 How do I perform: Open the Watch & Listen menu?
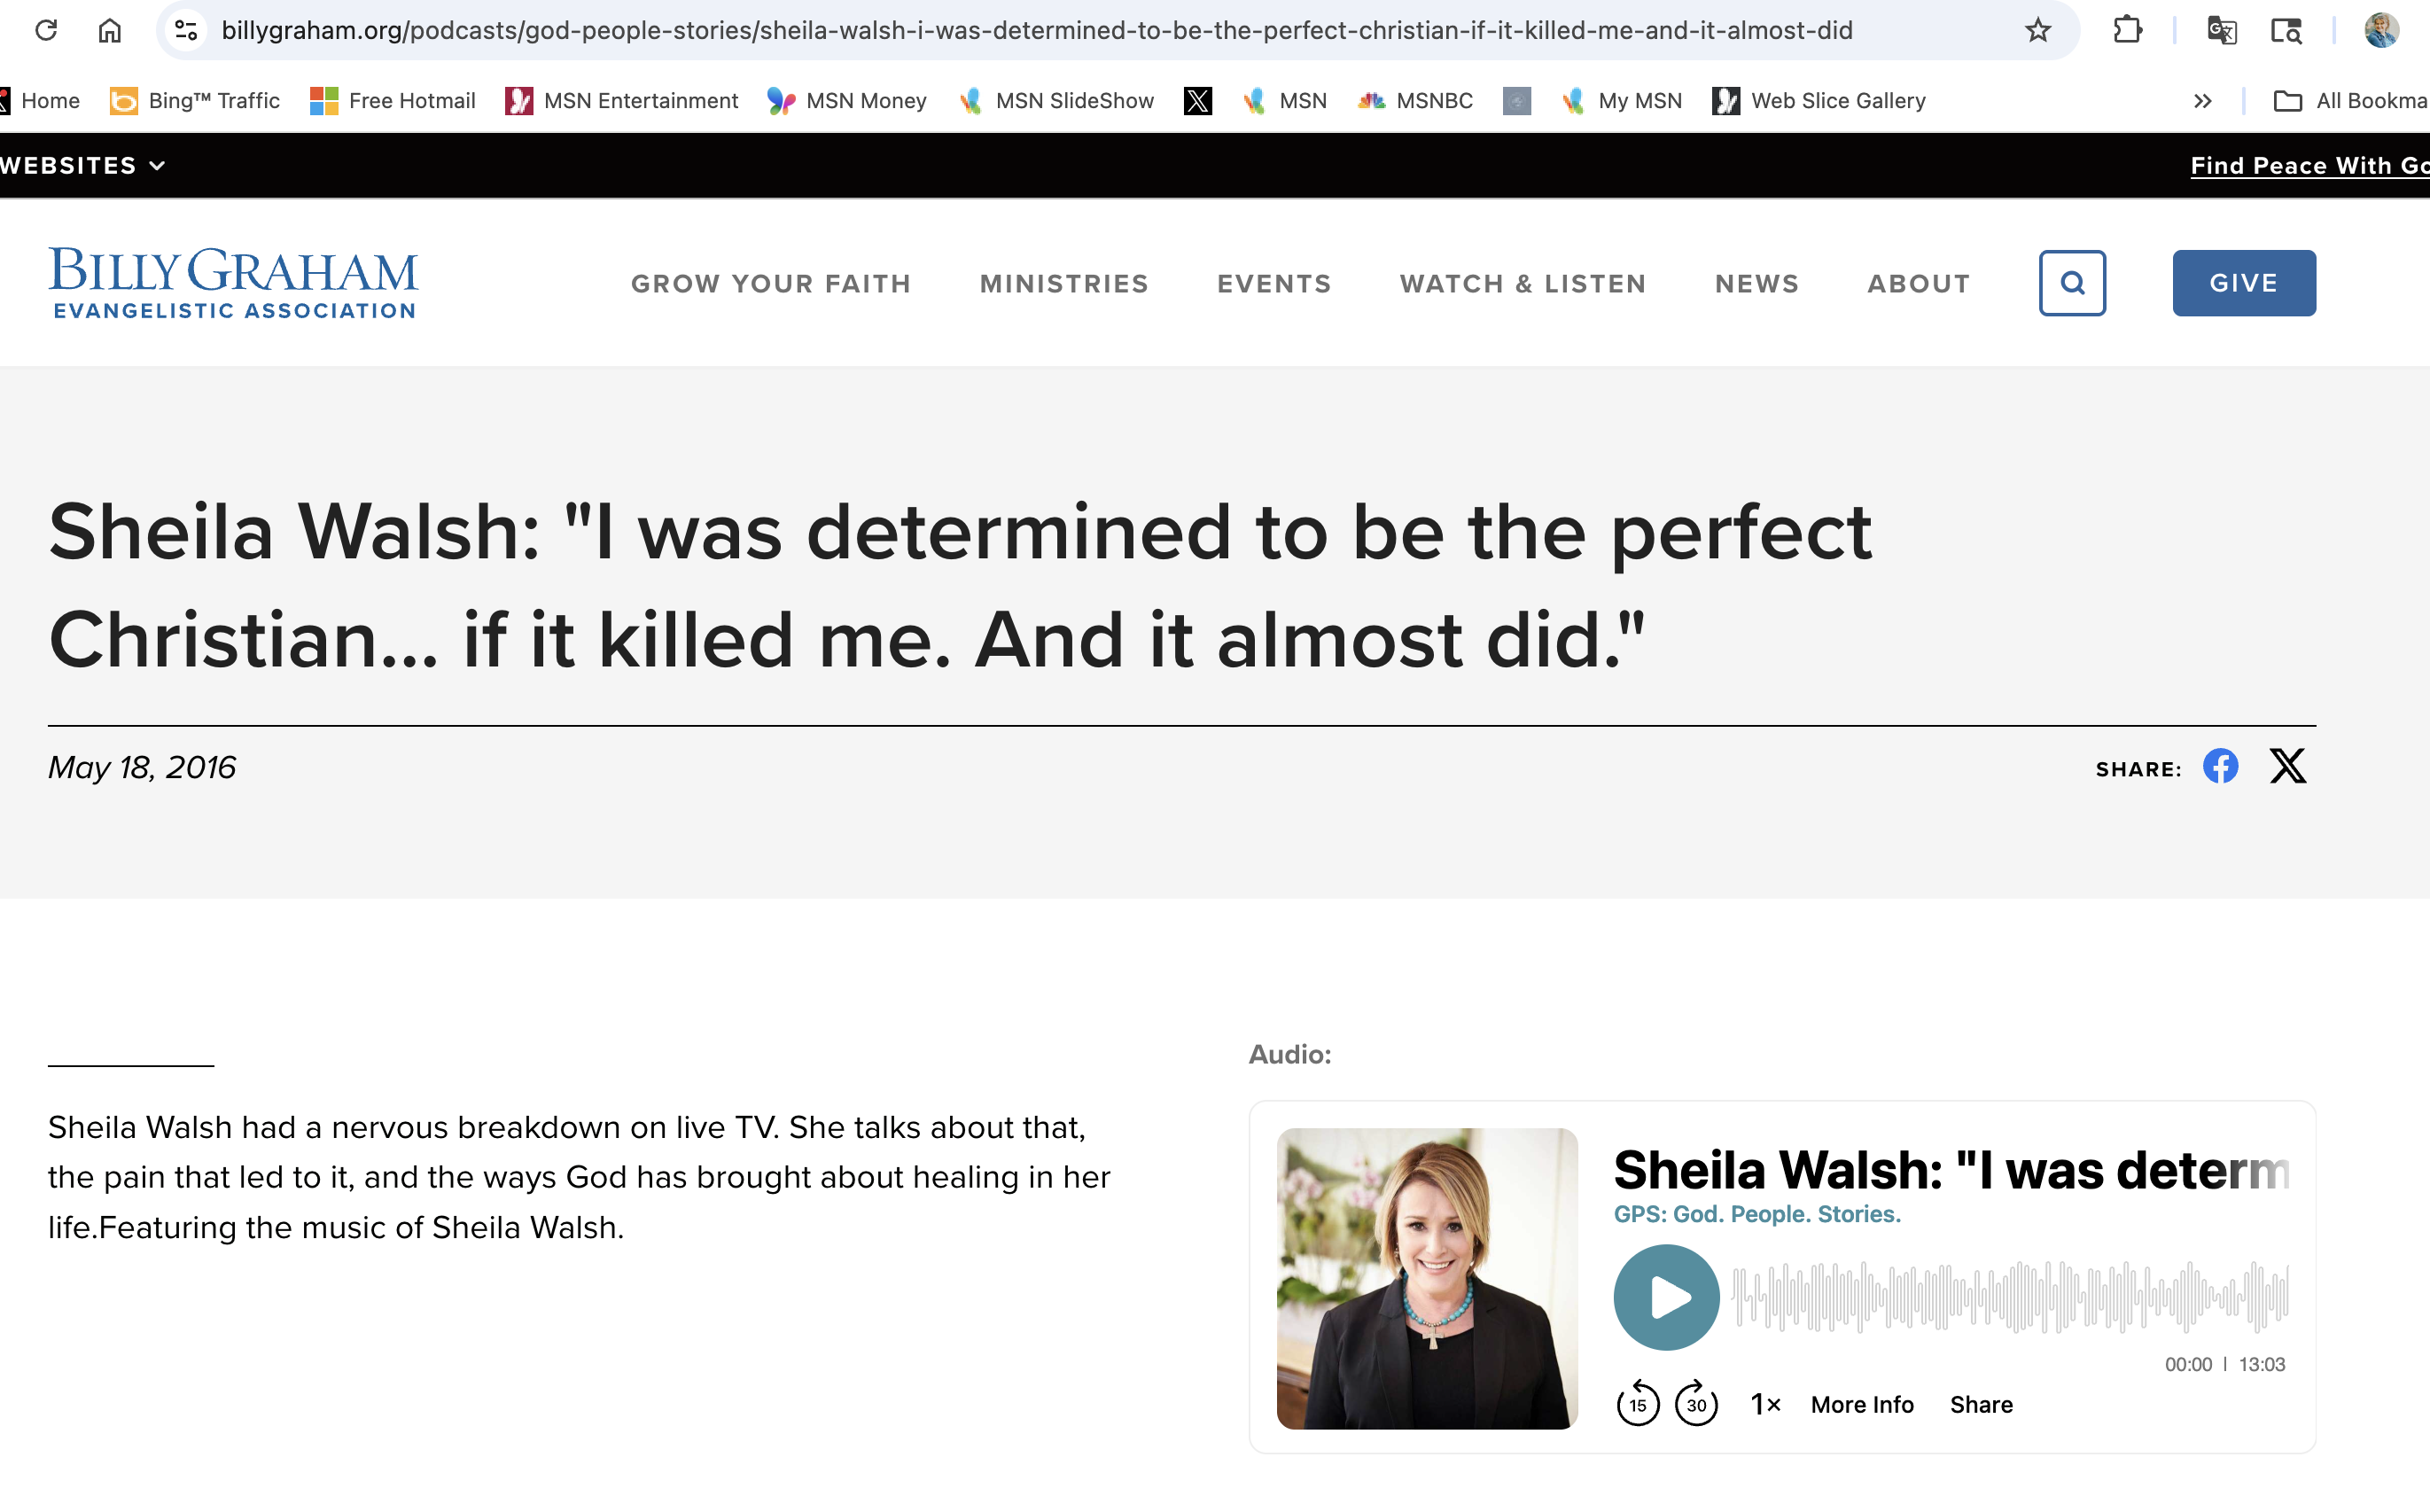tap(1522, 284)
